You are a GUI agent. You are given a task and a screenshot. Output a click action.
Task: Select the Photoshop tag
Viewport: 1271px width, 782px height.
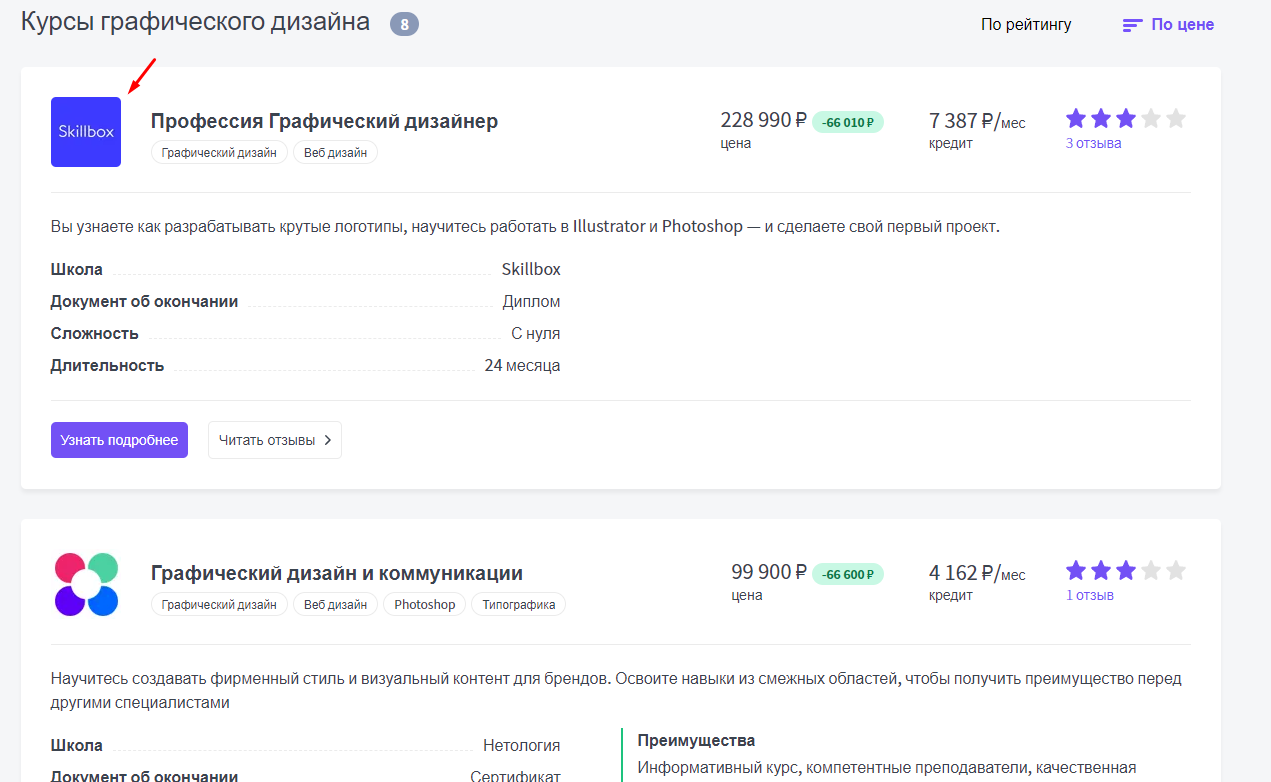click(x=425, y=605)
